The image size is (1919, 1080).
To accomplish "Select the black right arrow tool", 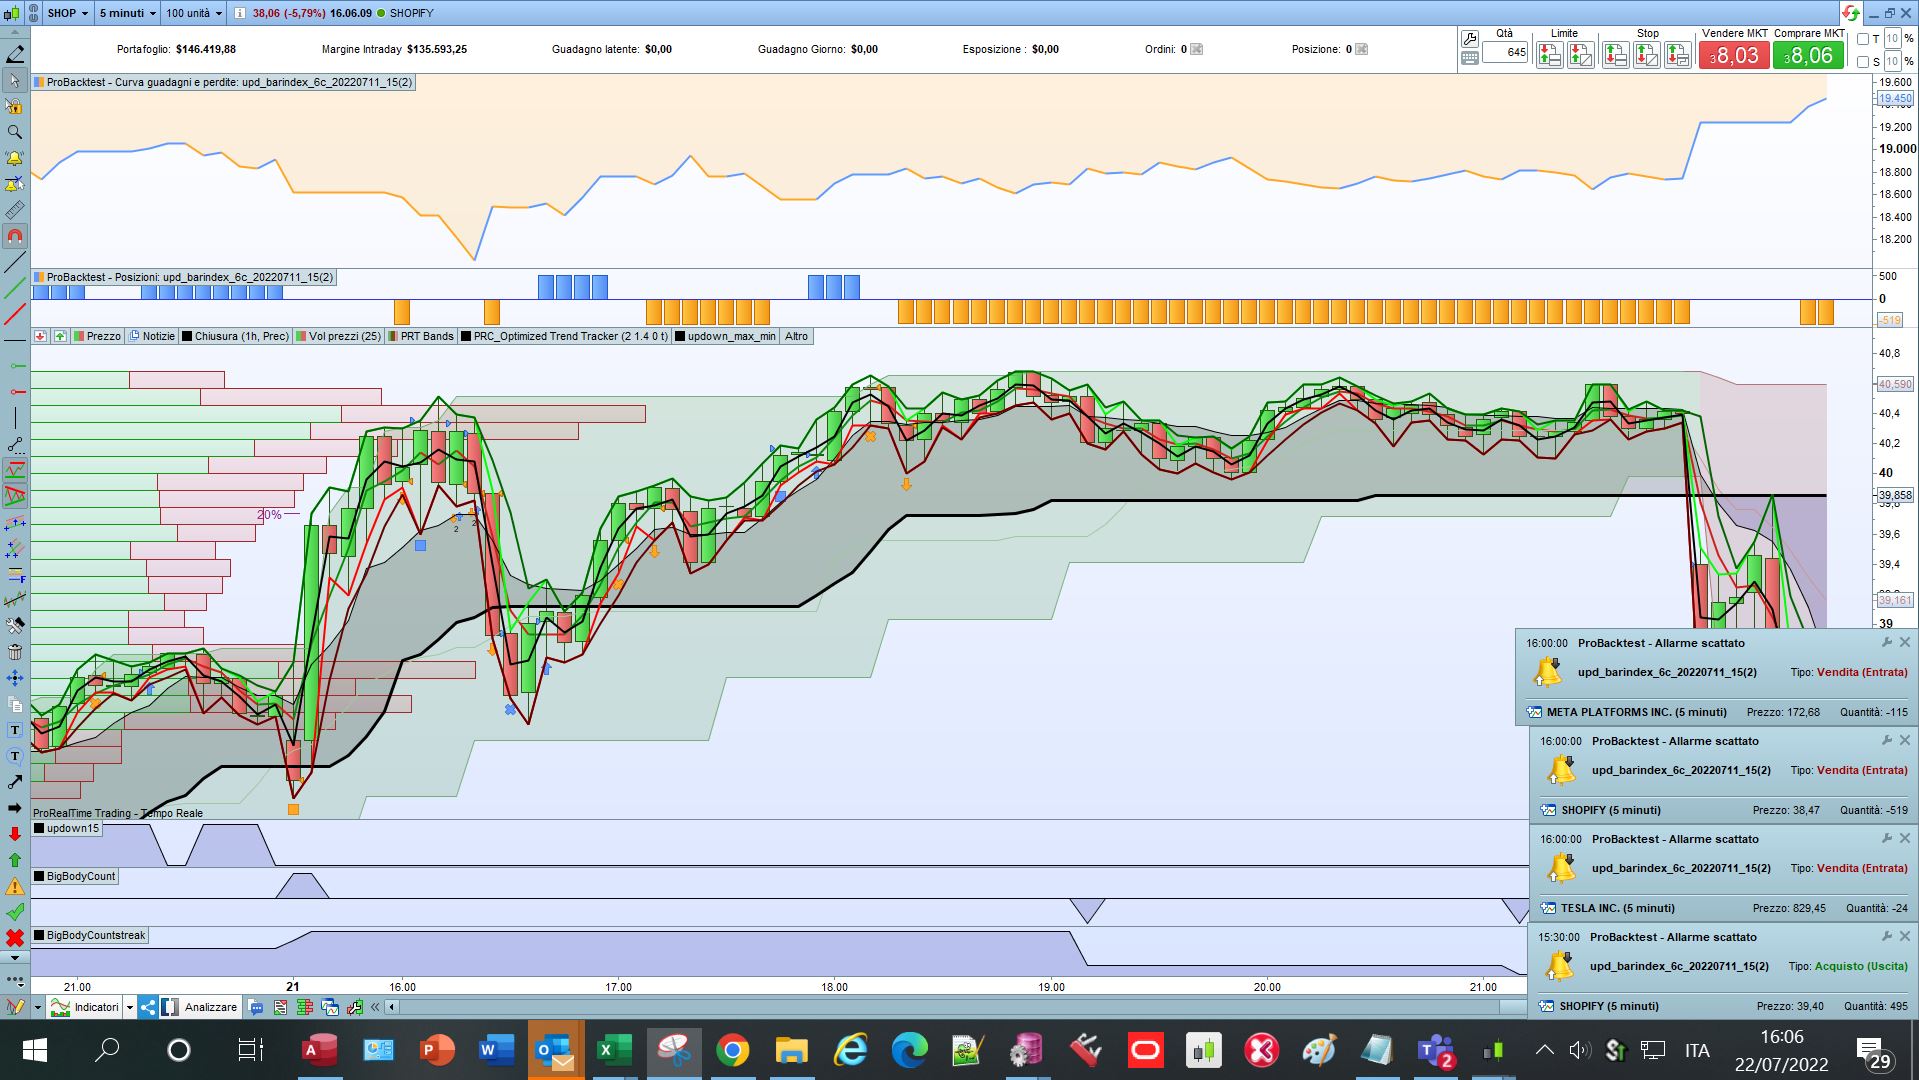I will [x=15, y=808].
